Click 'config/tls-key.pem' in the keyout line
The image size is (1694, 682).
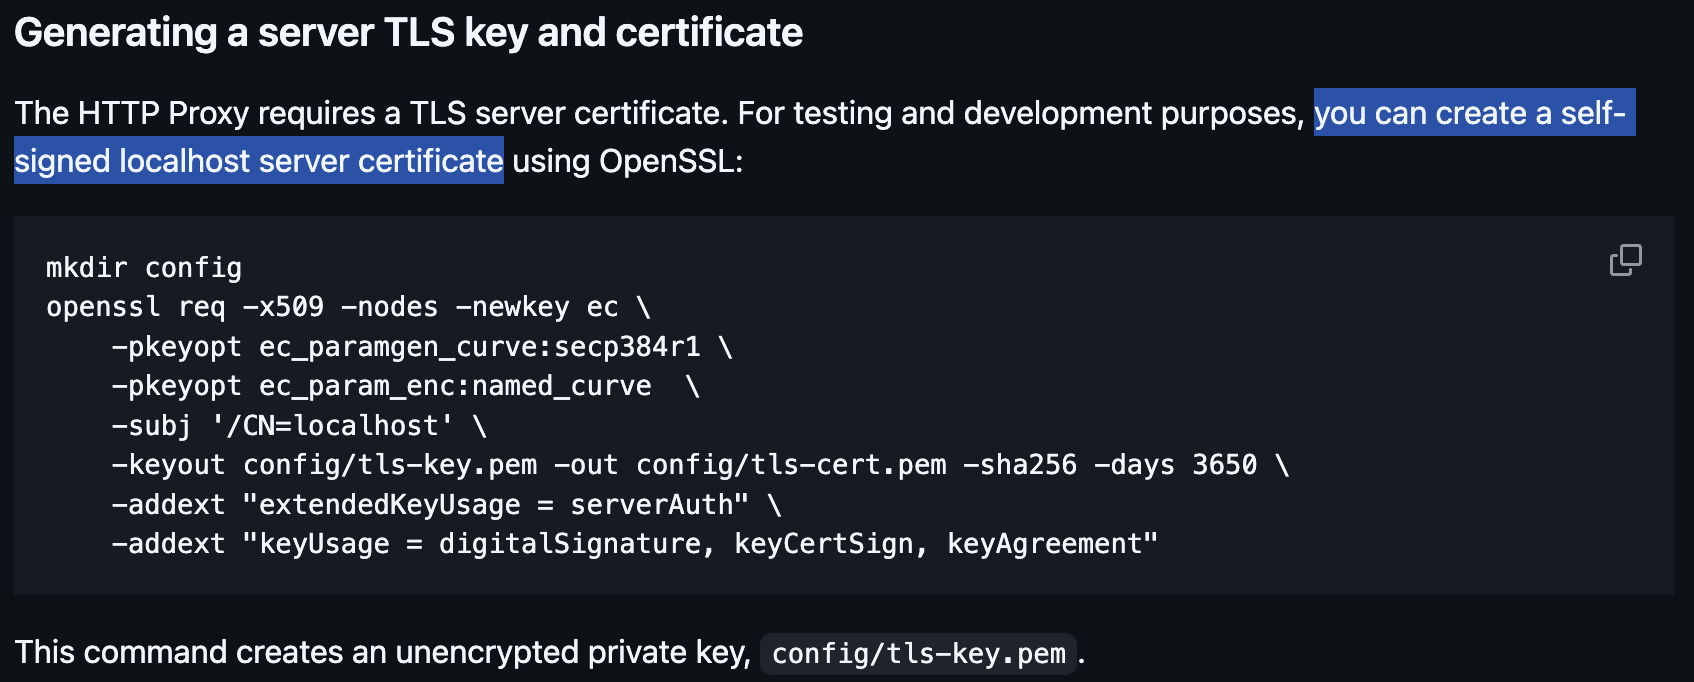(x=390, y=465)
